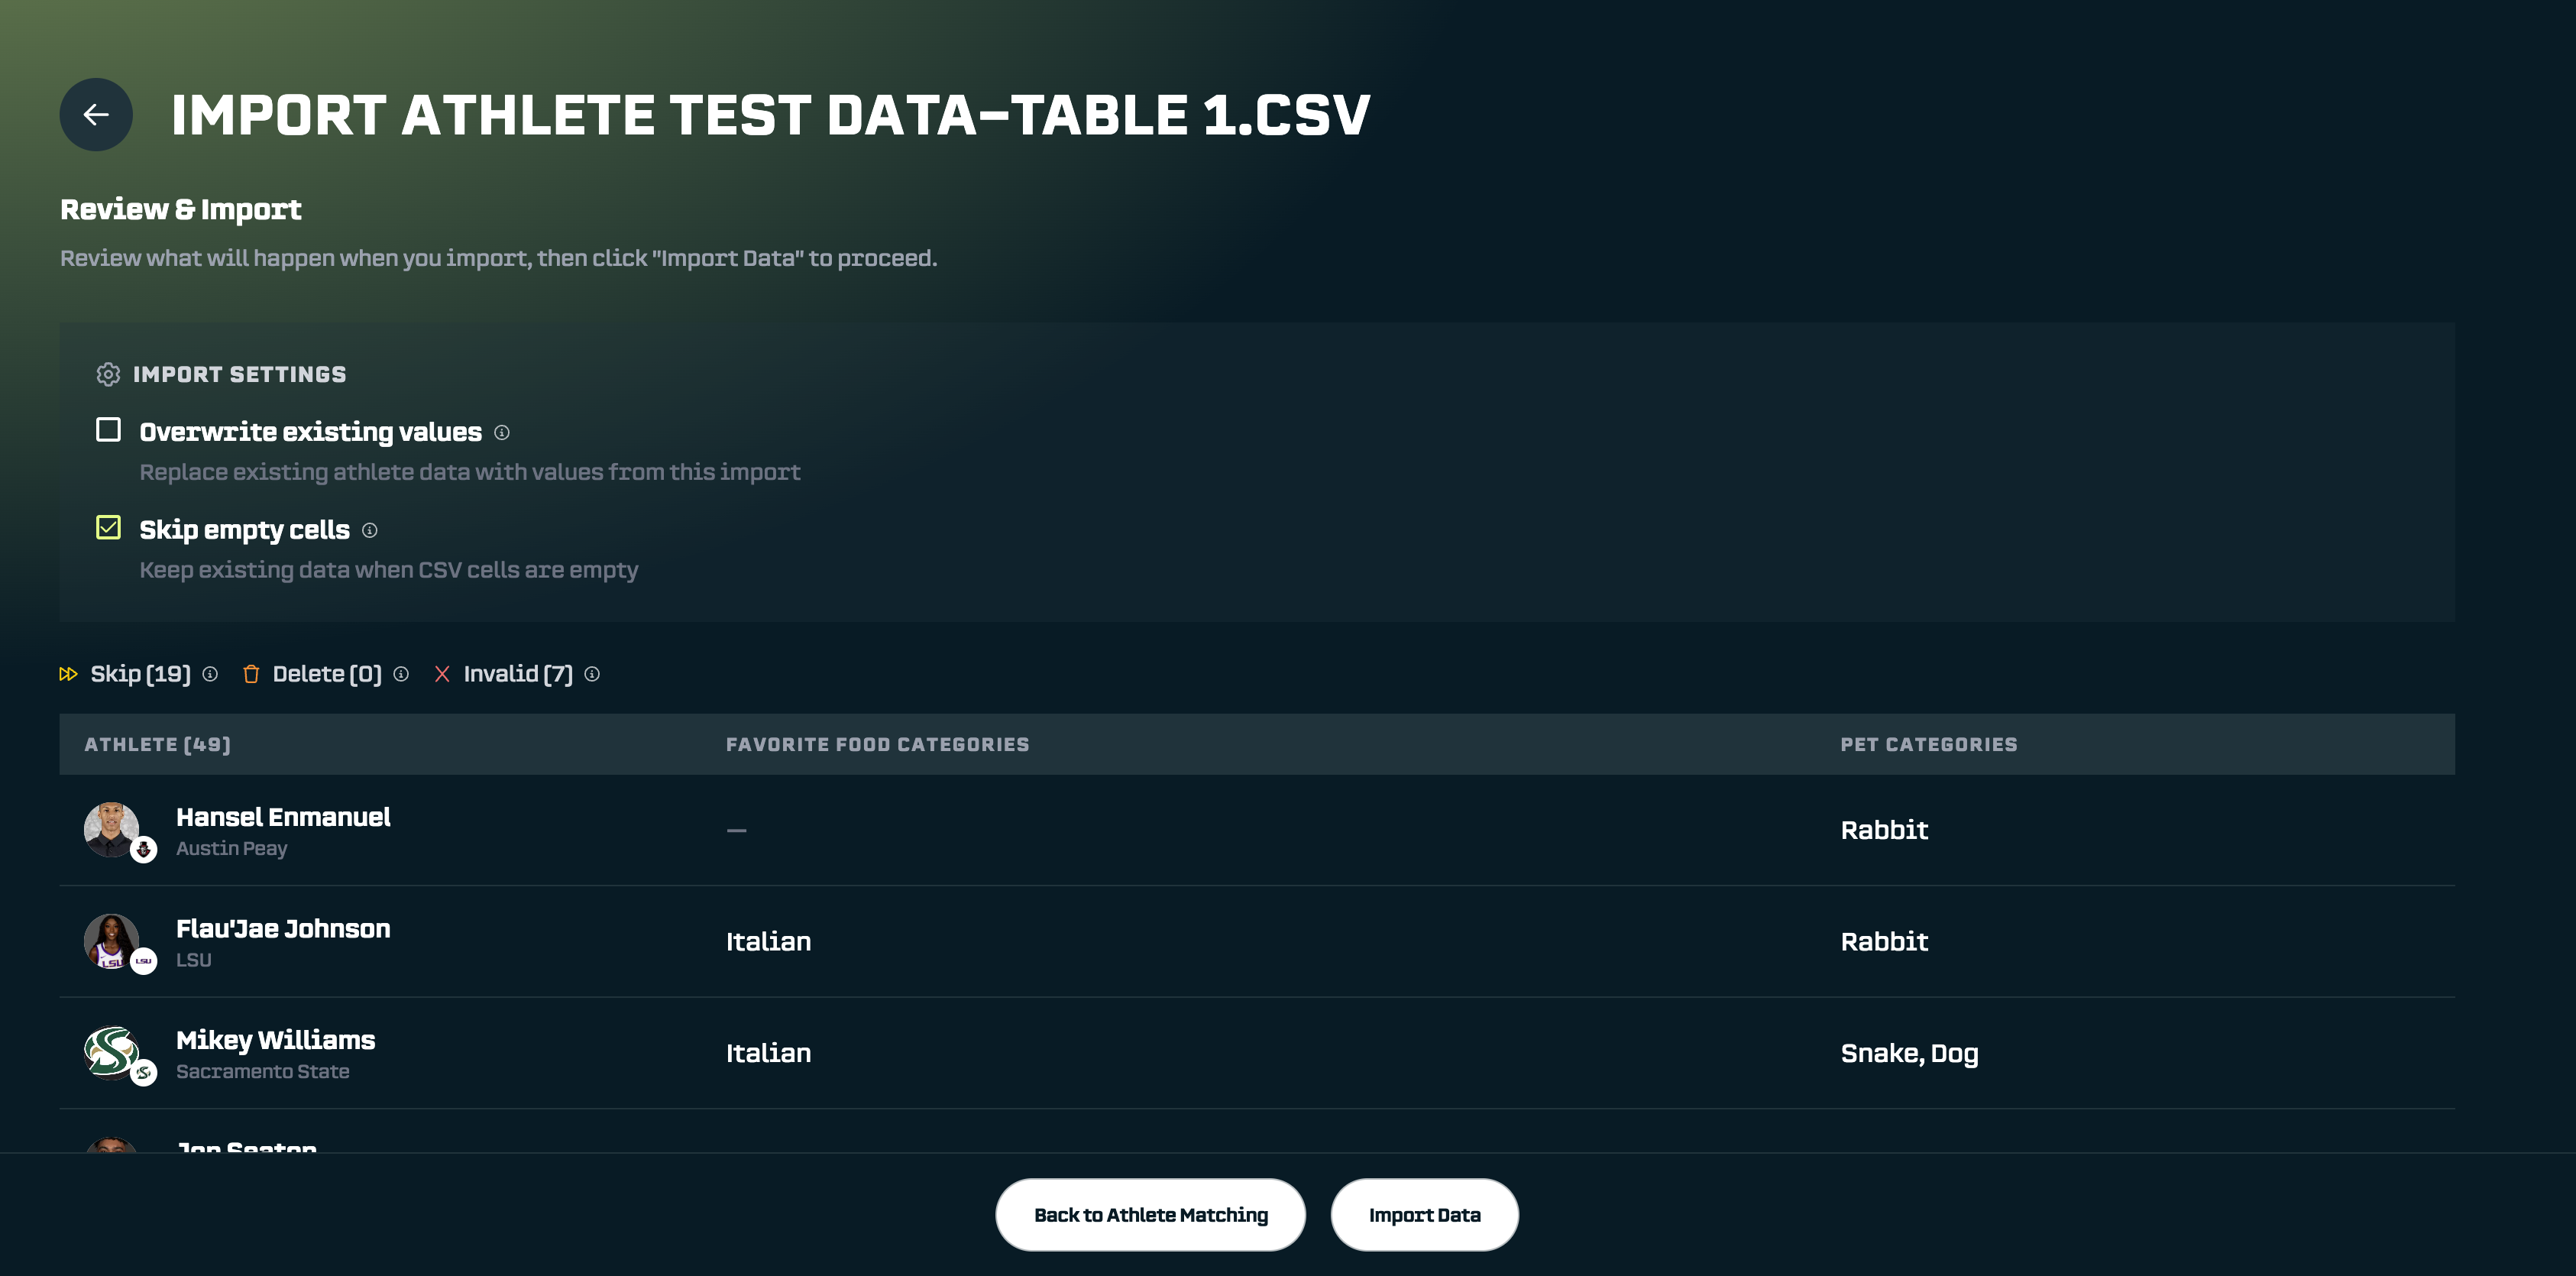The height and width of the screenshot is (1276, 2576).
Task: Click info icon beside Skip empty cells
Action: pyautogui.click(x=370, y=530)
